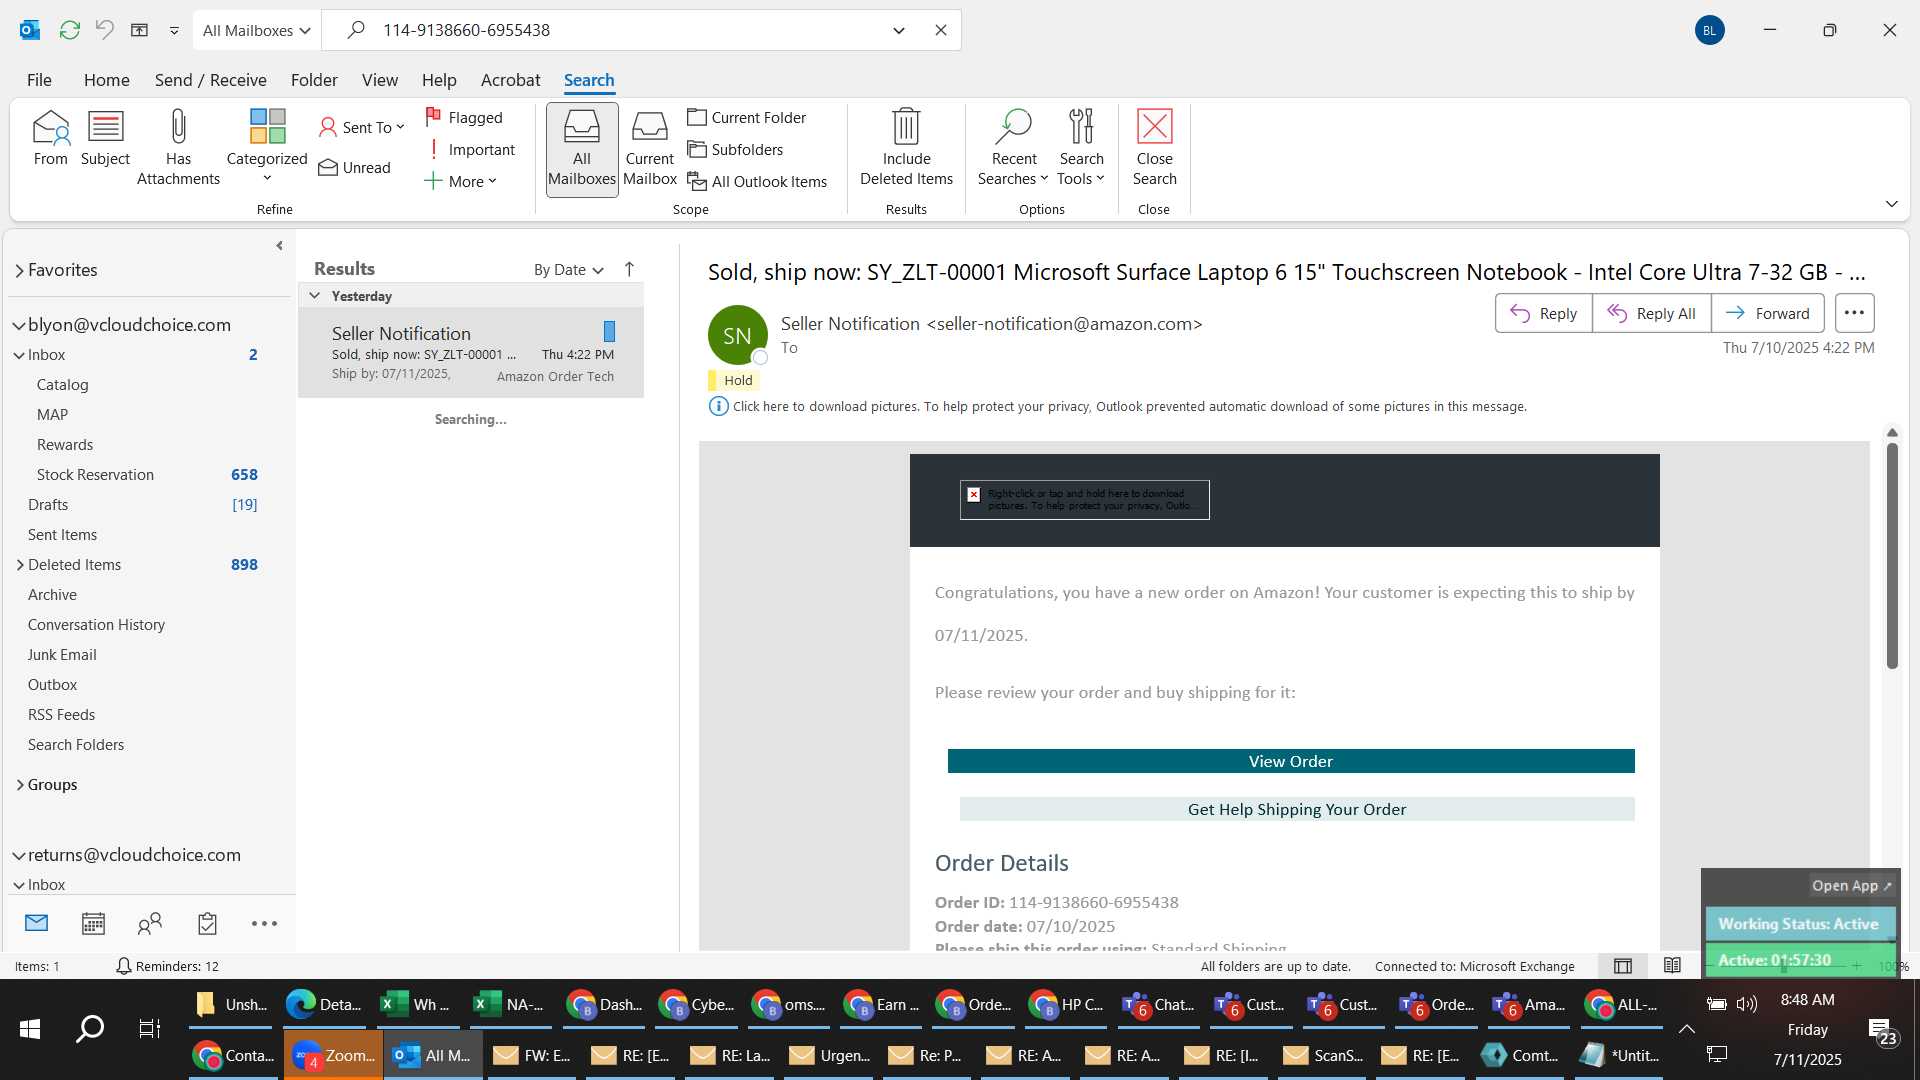Open Recent Searches dropdown
Screen dimensions: 1920x1080
click(1013, 148)
